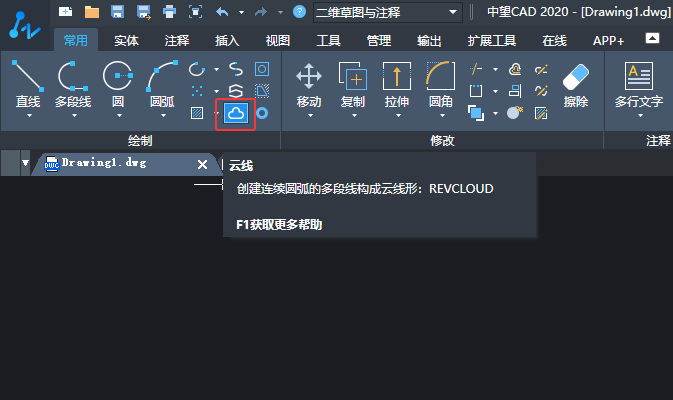Select the point dots tool
This screenshot has height=400, width=673.
[197, 91]
